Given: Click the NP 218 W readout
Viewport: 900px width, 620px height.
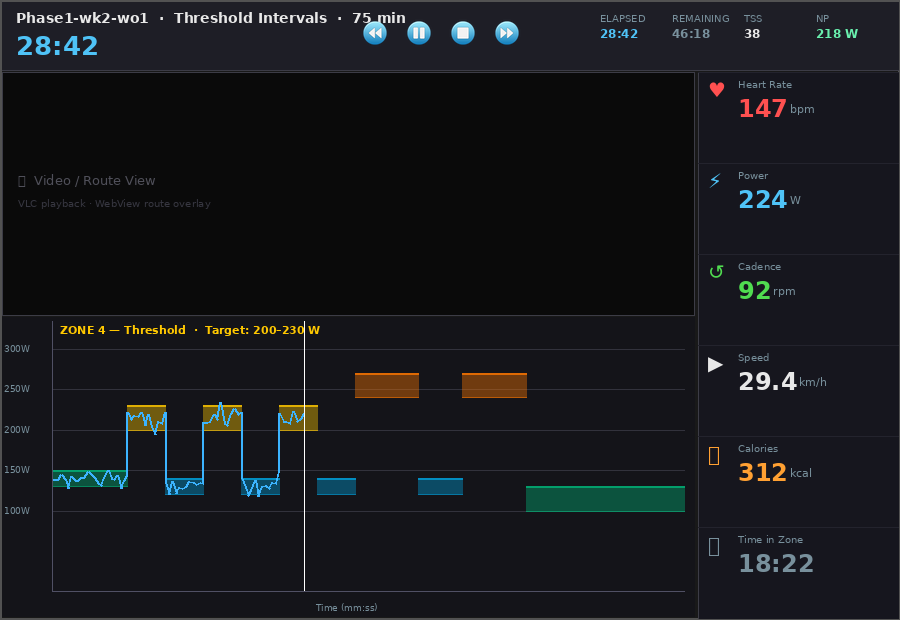Looking at the screenshot, I should point(837,32).
